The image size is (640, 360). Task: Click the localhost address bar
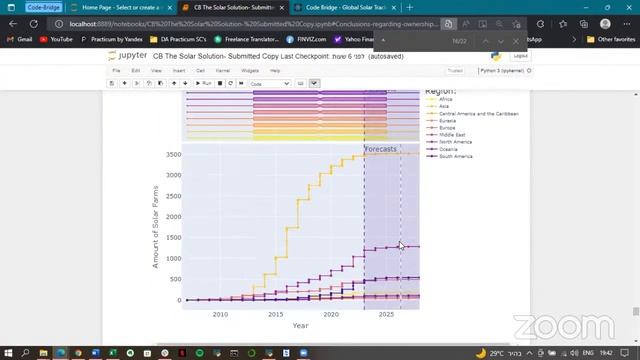[253, 24]
